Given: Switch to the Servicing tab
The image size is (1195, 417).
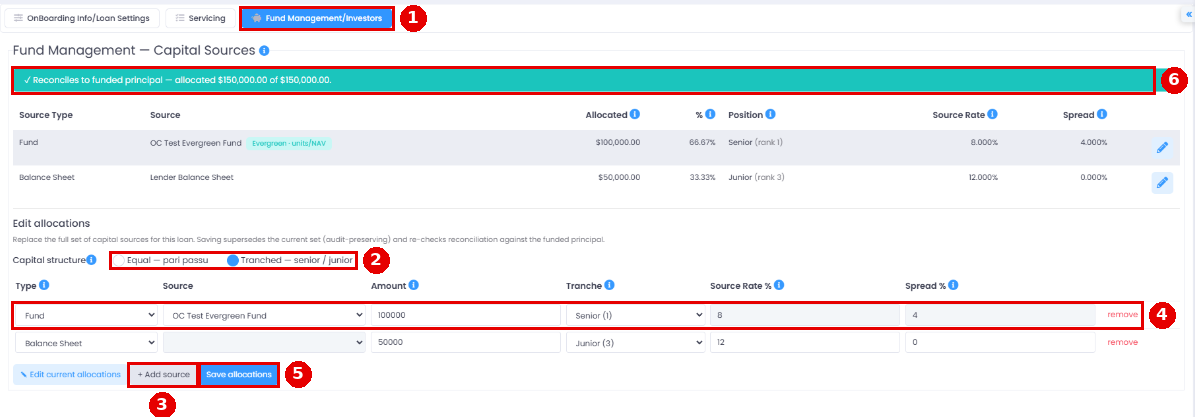Looking at the screenshot, I should (x=201, y=18).
